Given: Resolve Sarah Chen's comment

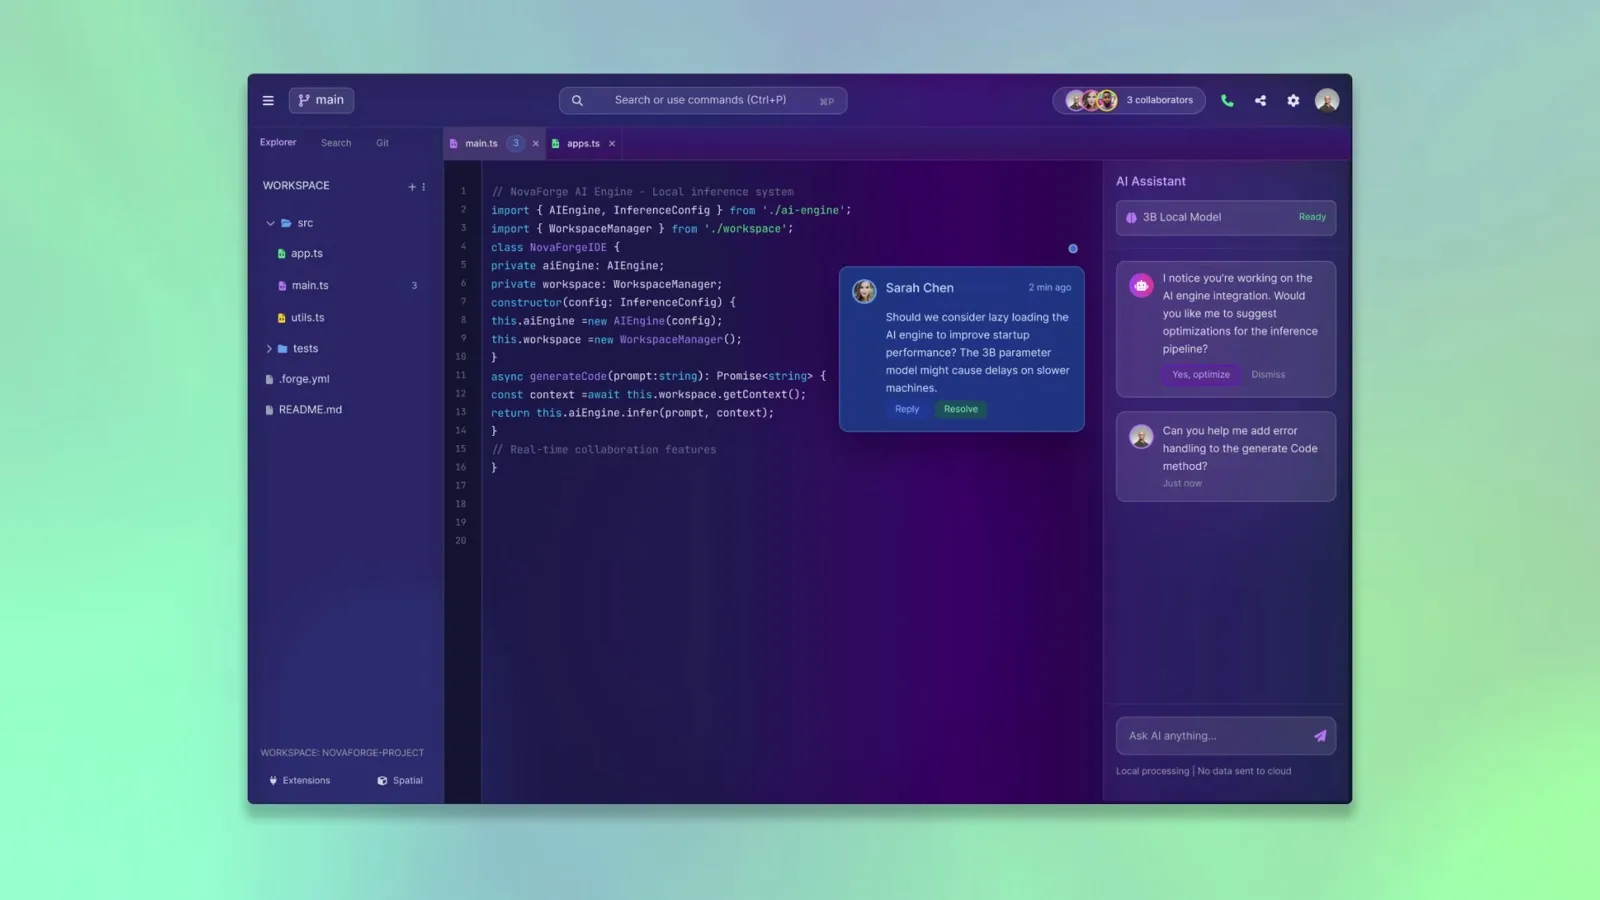Looking at the screenshot, I should 961,409.
